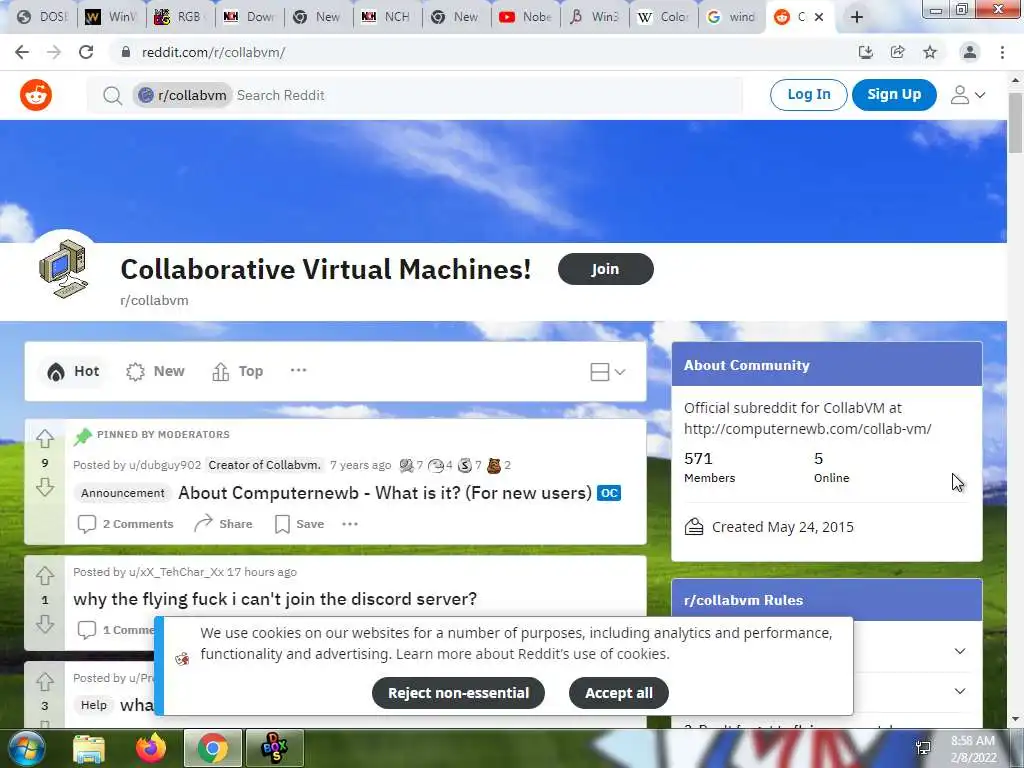
Task: Close the active Reddit tab
Action: point(819,17)
